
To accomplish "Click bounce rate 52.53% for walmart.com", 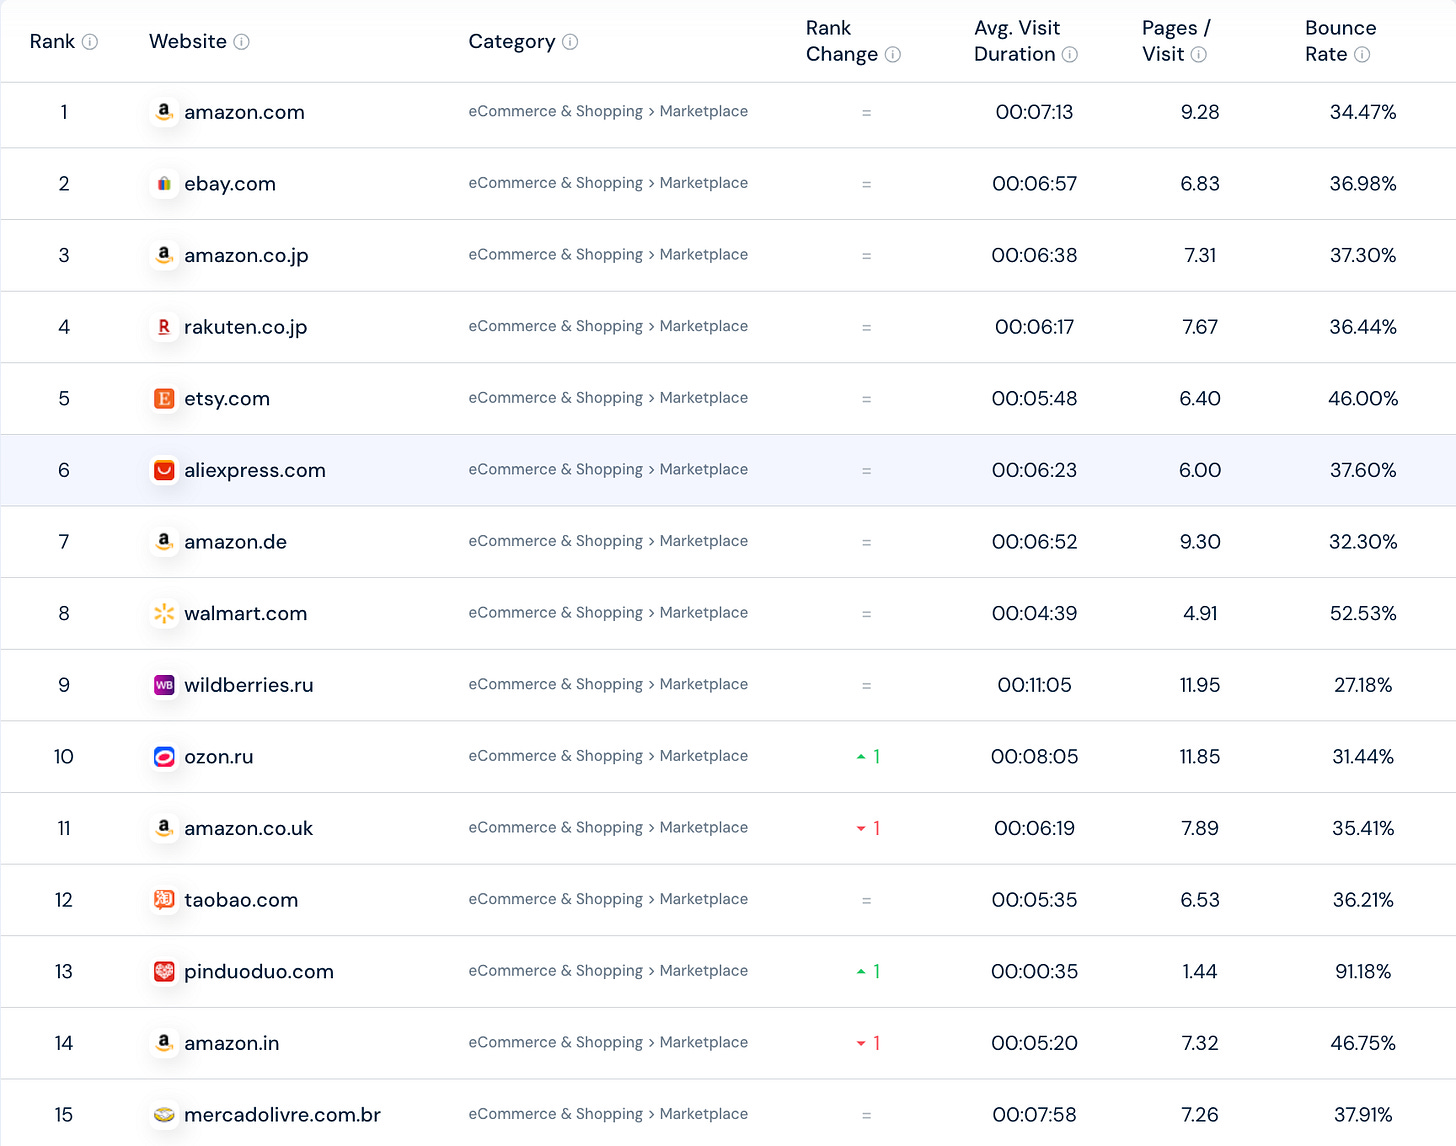I will pos(1363,614).
